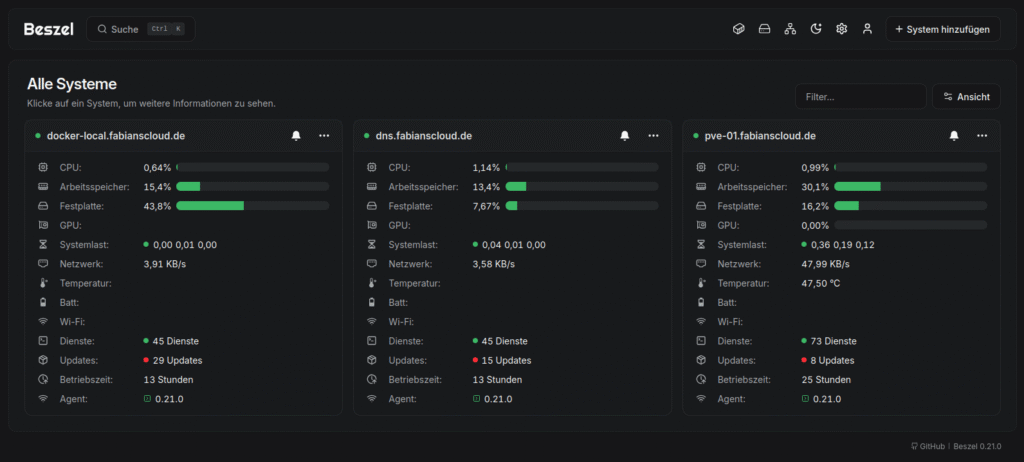The height and width of the screenshot is (462, 1024).
Task: Click Arbeitsspeicher 13,4% bar in dns card
Action: coord(582,187)
